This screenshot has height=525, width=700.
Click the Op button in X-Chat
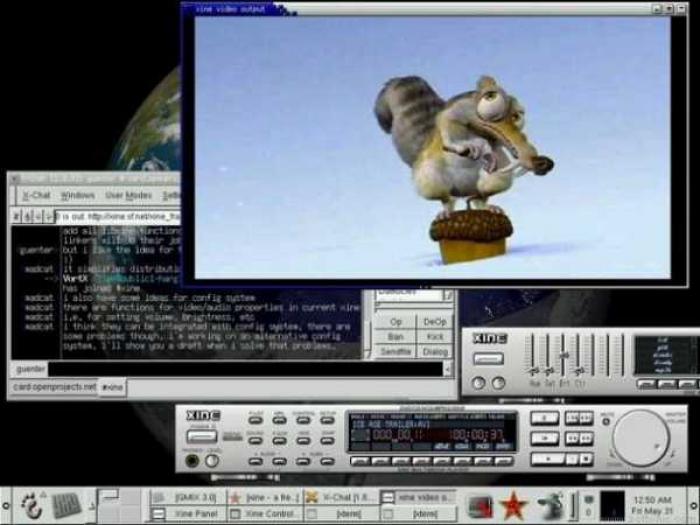396,322
